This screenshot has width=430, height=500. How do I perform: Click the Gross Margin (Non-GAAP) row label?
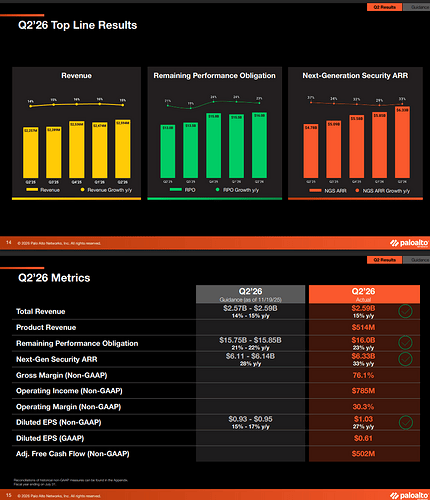(62, 375)
